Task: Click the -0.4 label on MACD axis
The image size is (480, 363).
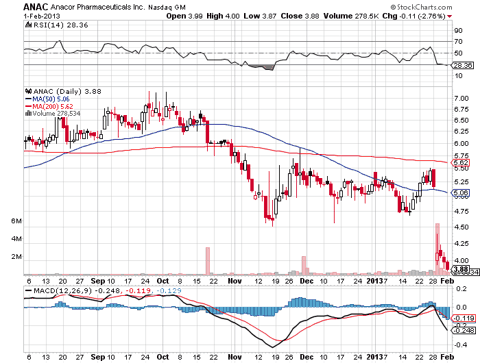Action: click(460, 345)
